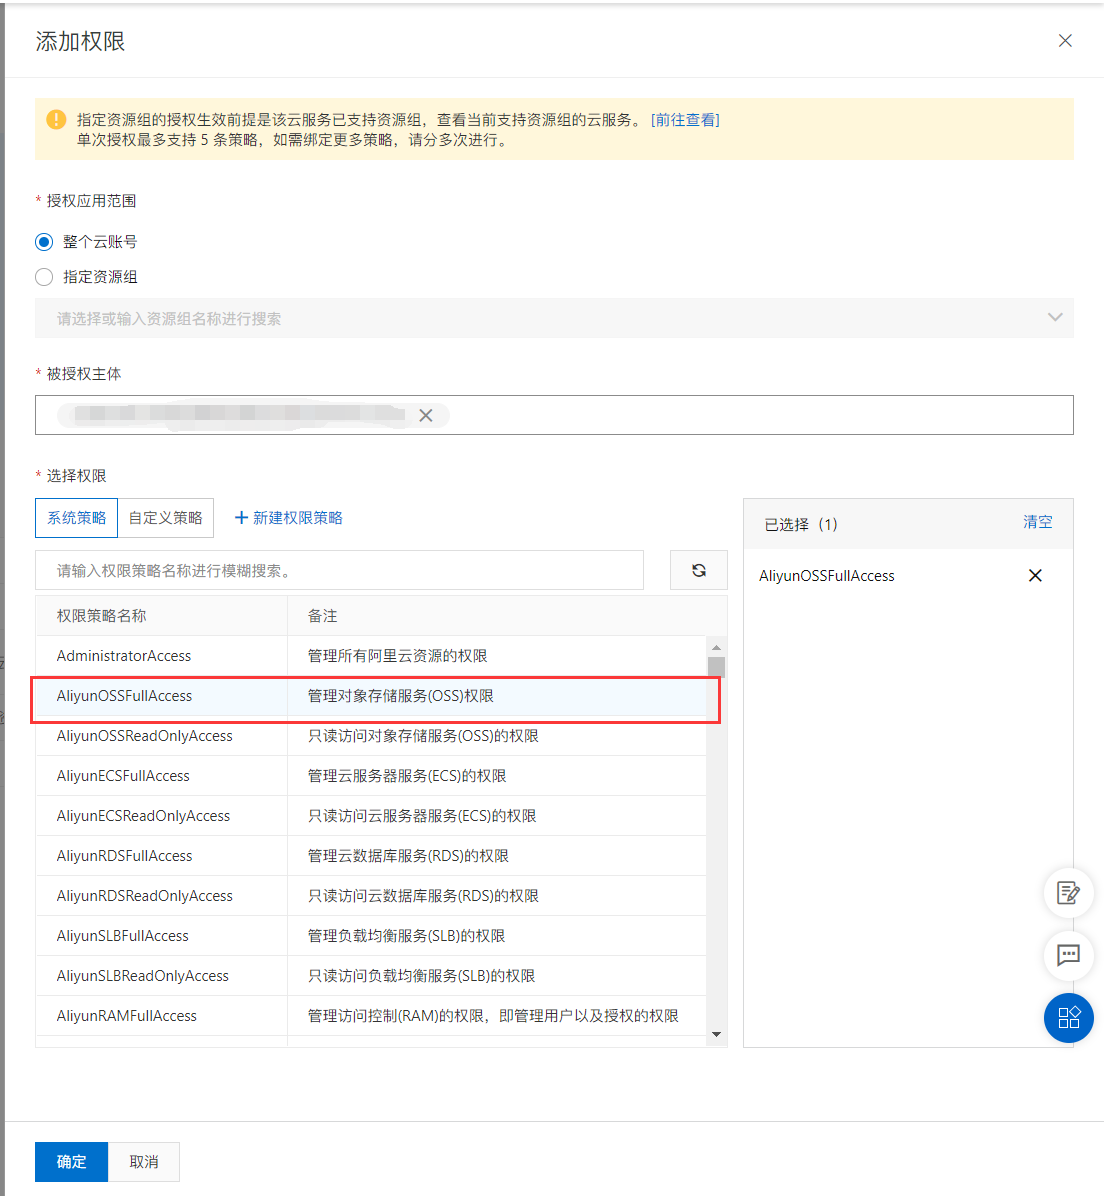The width and height of the screenshot is (1104, 1196).
Task: Select the AliyunRDSReadOnlyAccess policy
Action: 371,896
